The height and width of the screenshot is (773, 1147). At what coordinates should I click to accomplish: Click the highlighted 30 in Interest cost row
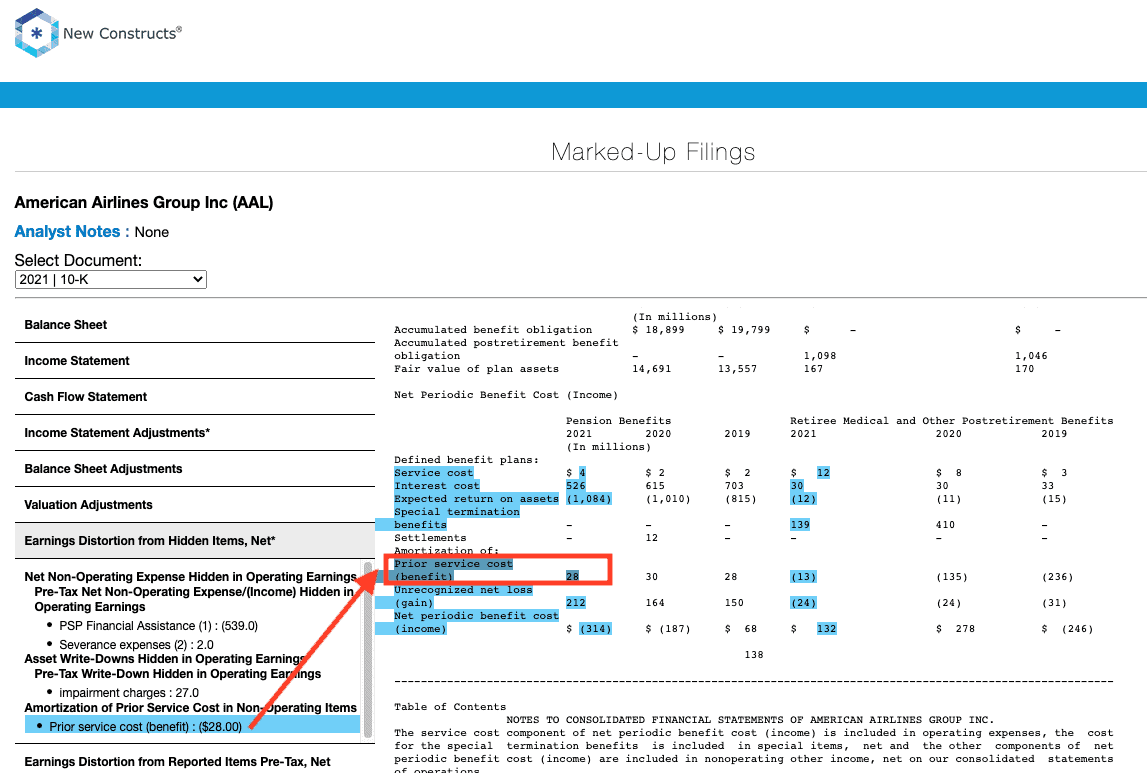(797, 486)
